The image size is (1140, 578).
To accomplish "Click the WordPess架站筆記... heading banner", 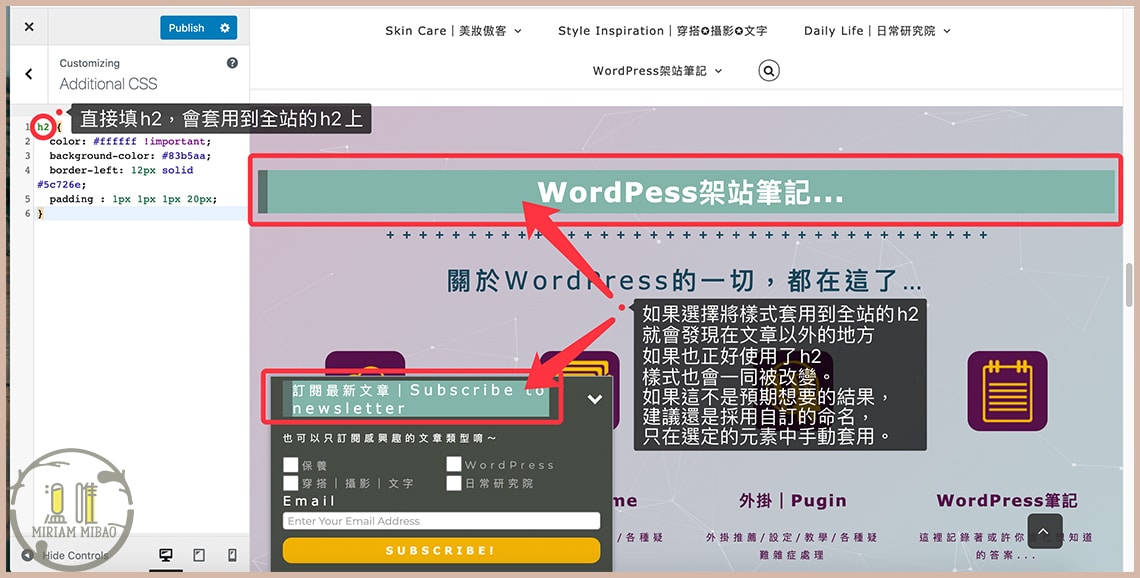I will [x=686, y=192].
